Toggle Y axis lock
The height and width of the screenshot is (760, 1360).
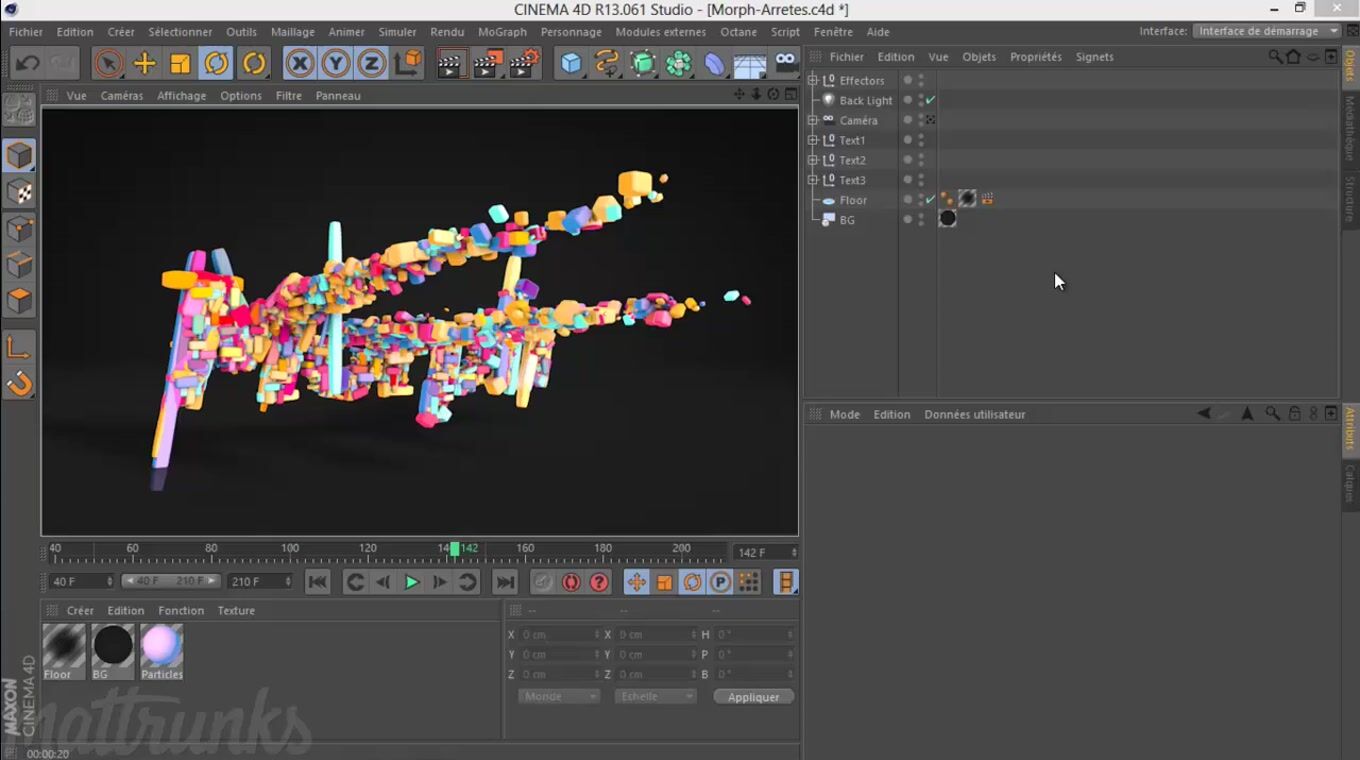(335, 64)
